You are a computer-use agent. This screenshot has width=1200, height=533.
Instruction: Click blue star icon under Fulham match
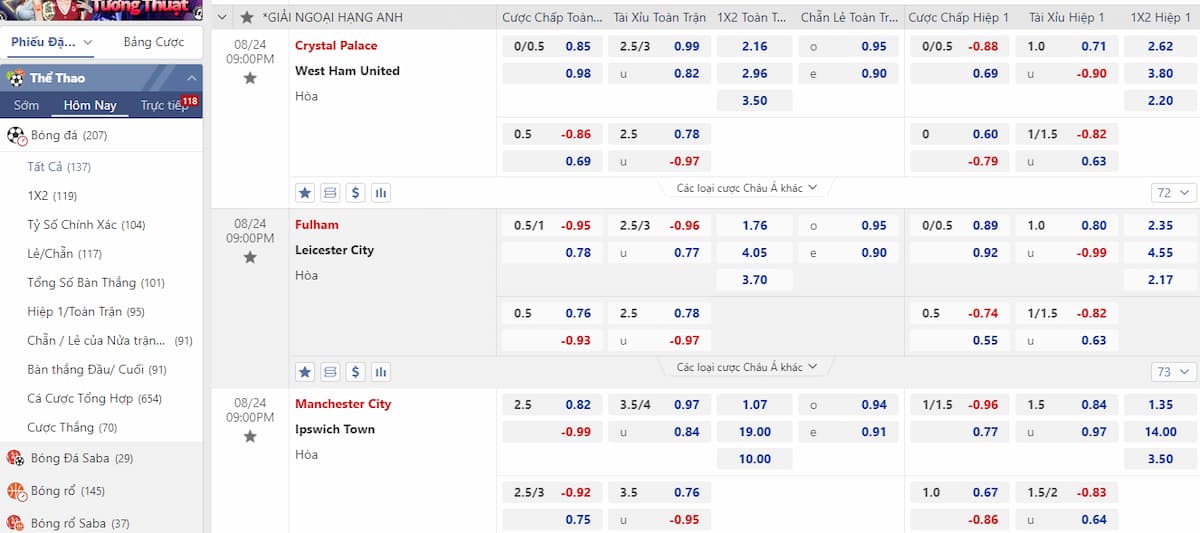(x=305, y=372)
